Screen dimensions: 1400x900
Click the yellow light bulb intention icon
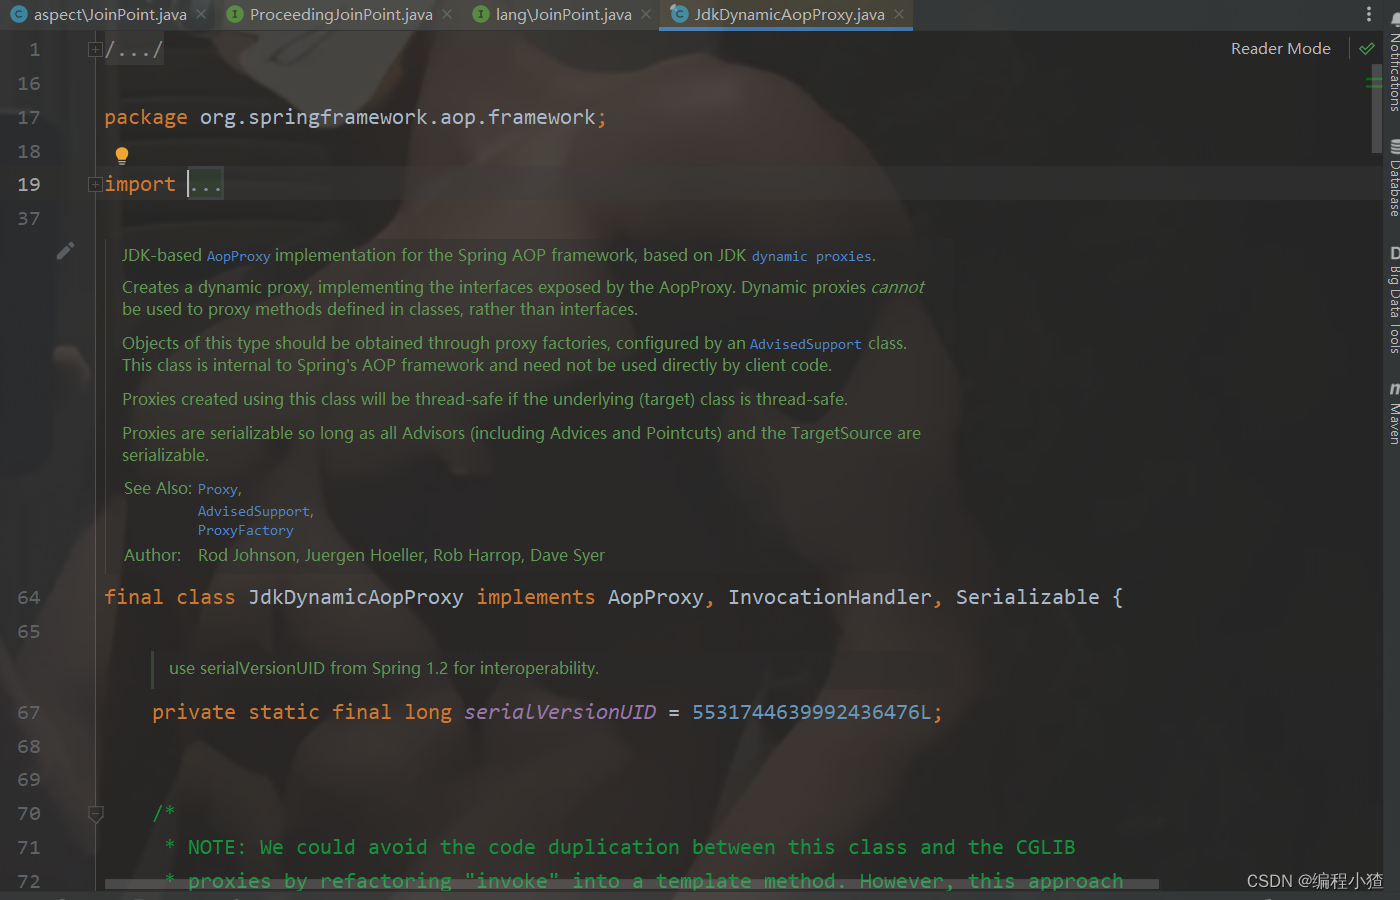tap(122, 155)
